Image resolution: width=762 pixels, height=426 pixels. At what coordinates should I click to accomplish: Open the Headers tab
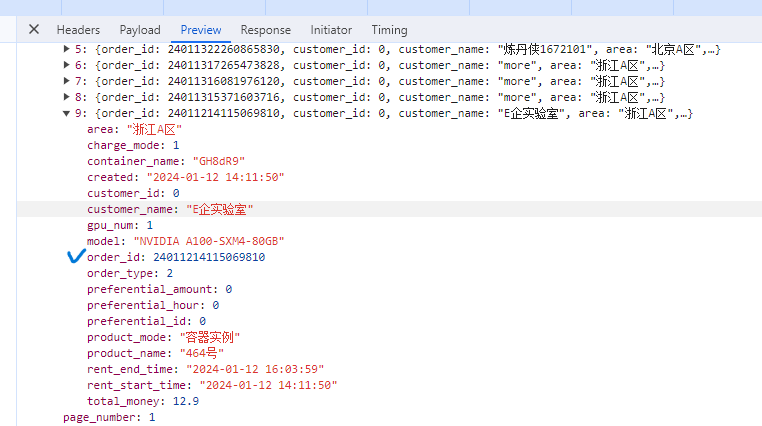[78, 30]
